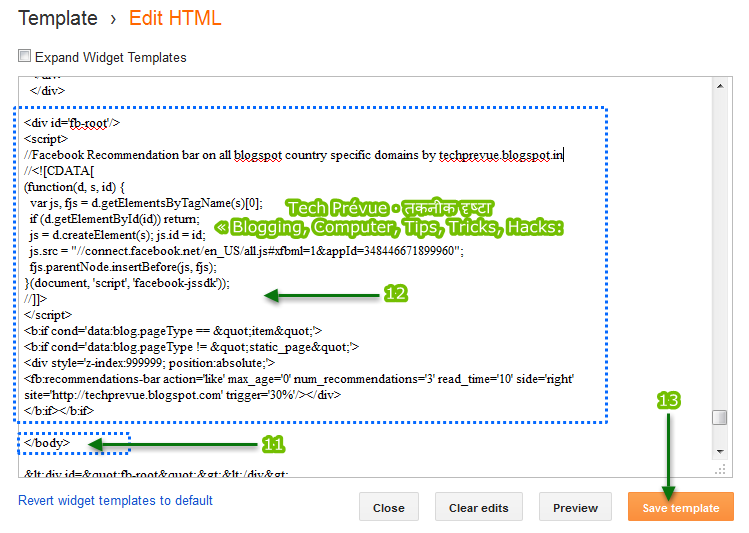Click the if (d.getElementById(id)) return line
Viewport: 749px width, 533px height.
(114, 219)
